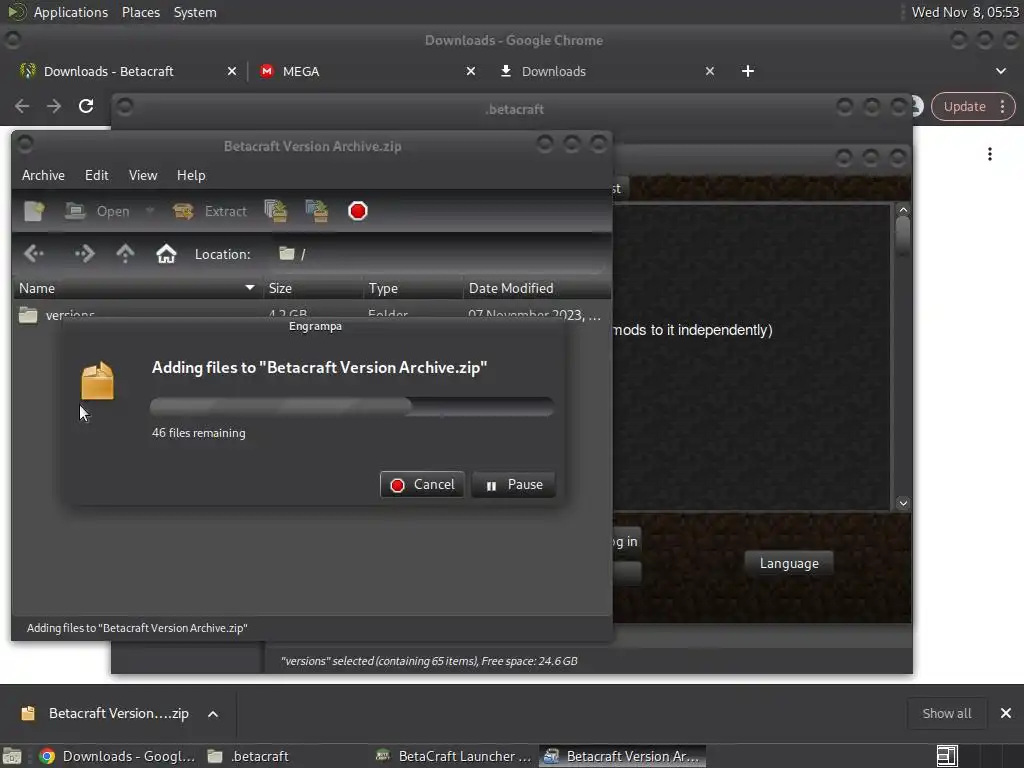The height and width of the screenshot is (768, 1024).
Task: Click the add folder to archive icon
Action: tap(317, 211)
